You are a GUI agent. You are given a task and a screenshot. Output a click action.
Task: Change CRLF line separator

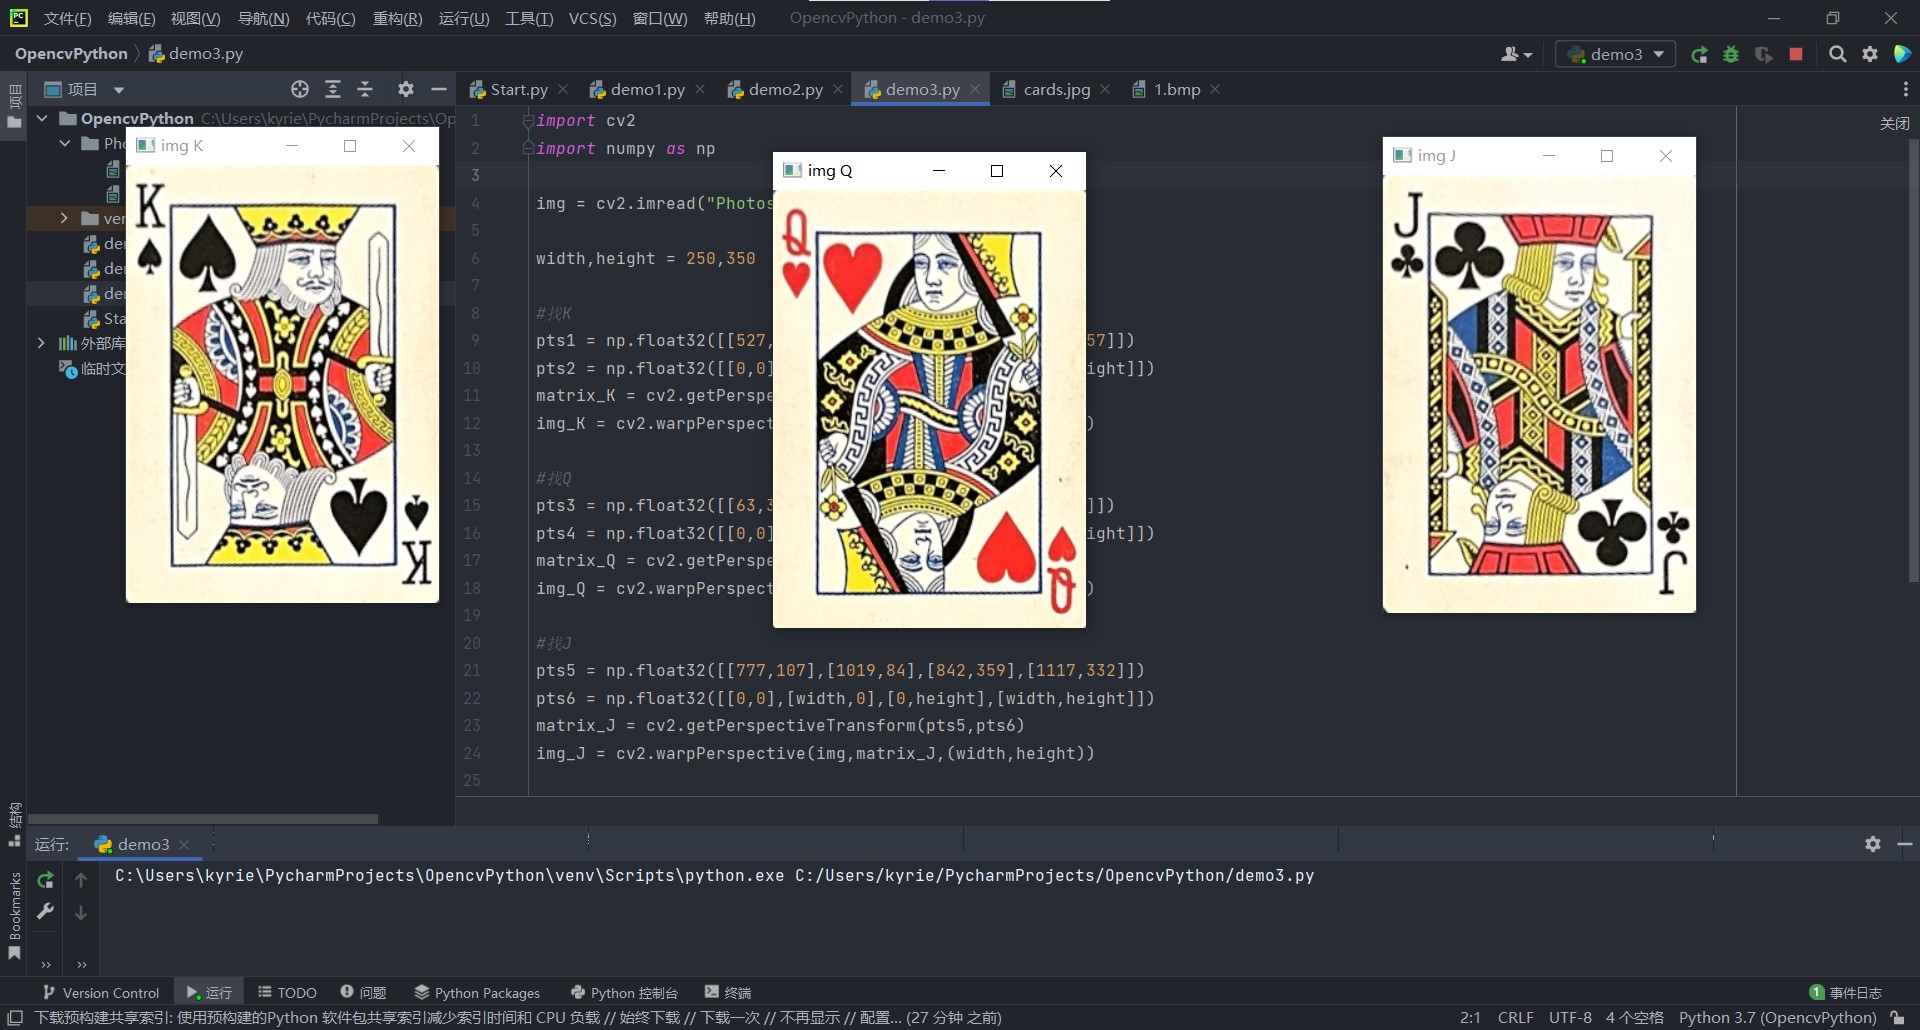click(x=1515, y=1017)
